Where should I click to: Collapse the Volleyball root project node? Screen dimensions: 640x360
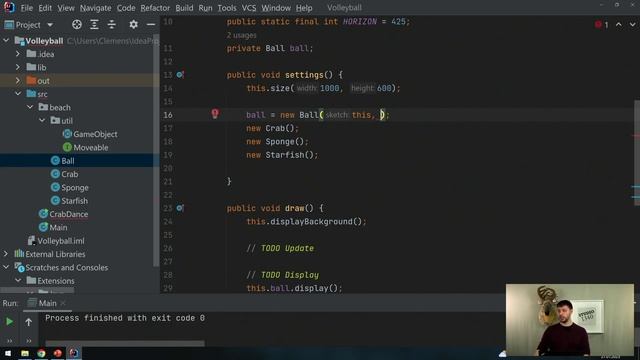[x=6, y=40]
